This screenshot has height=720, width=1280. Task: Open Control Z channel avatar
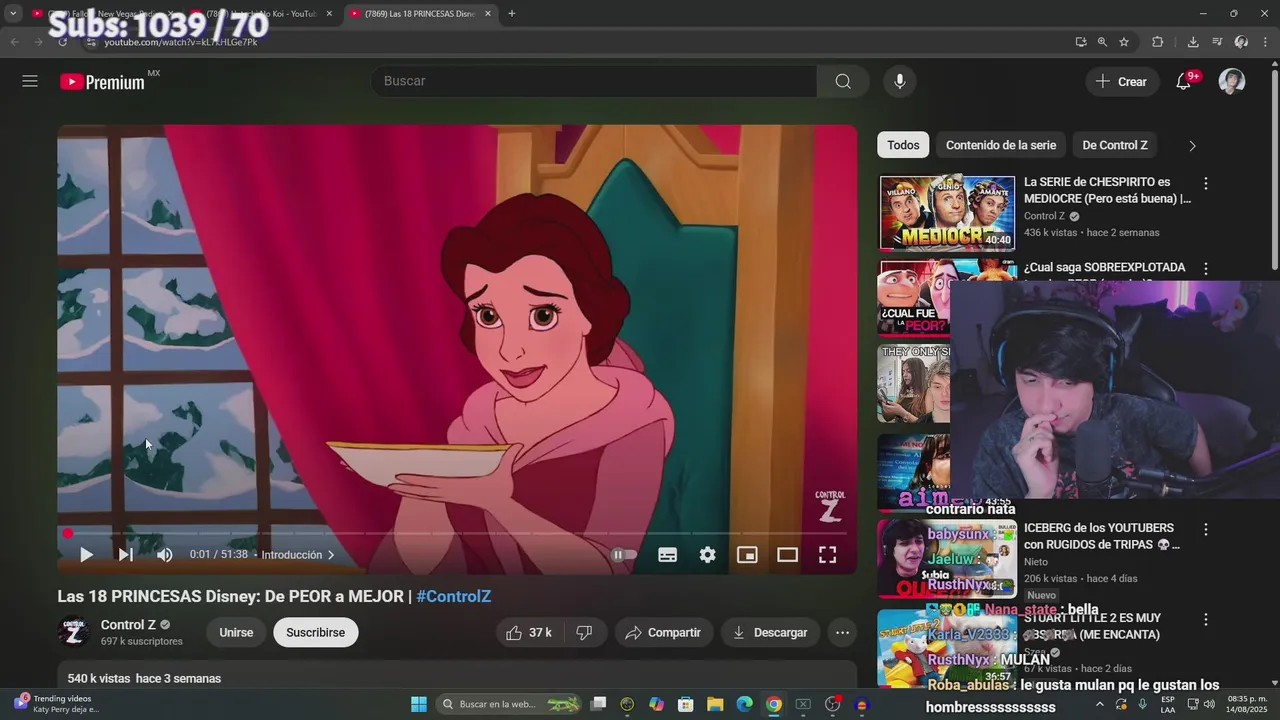point(74,632)
